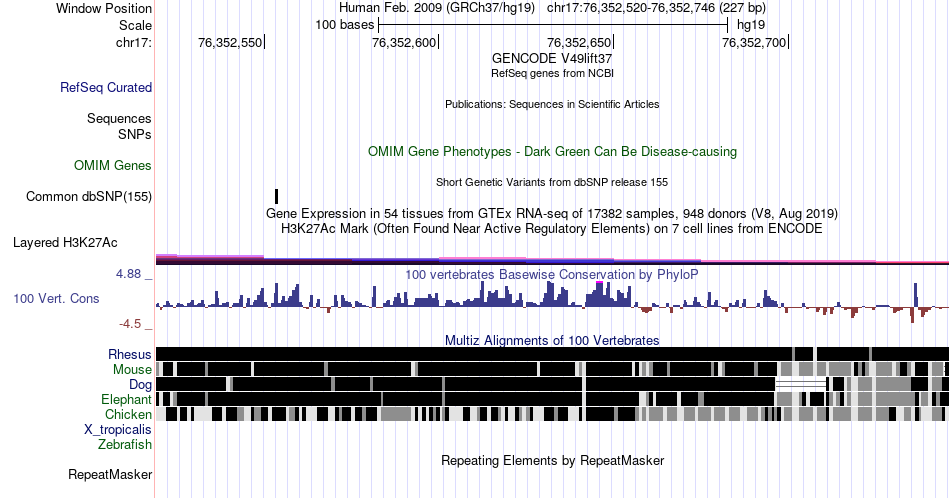Click Publications: Sequences in Scientific Articles title
This screenshot has width=950, height=498.
click(x=552, y=104)
